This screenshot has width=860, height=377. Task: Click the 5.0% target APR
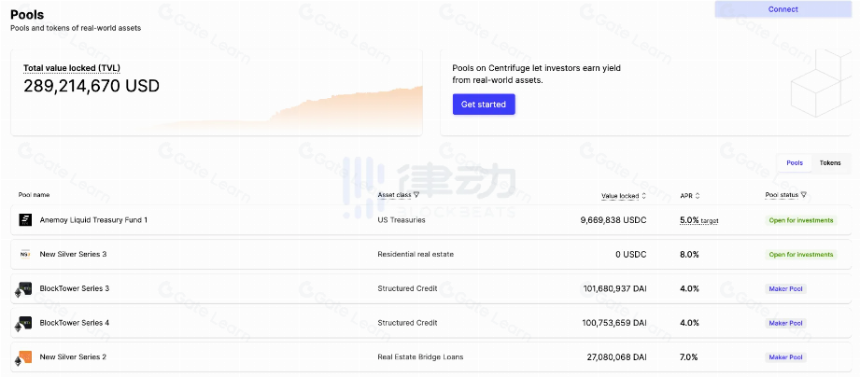(699, 220)
